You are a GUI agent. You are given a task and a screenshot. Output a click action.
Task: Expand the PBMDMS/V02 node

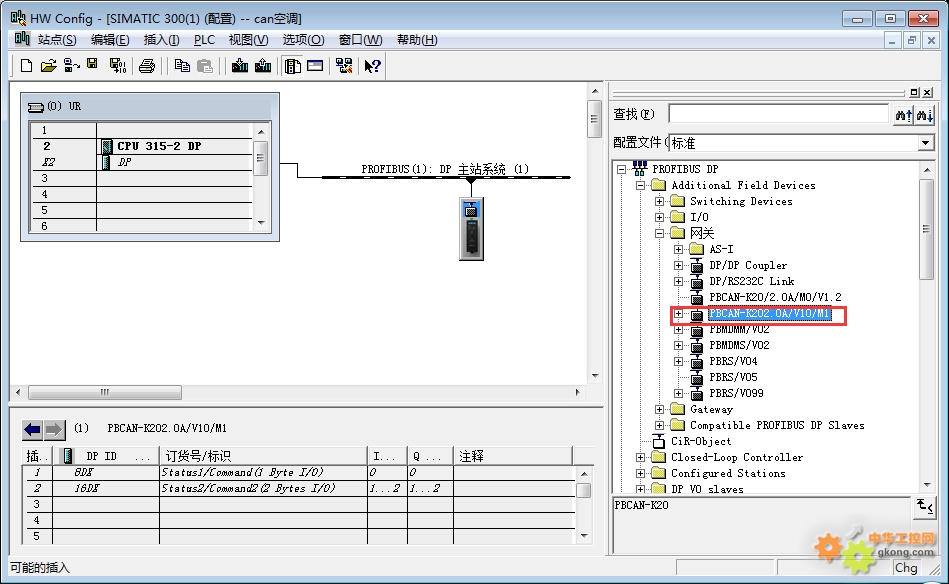pyautogui.click(x=678, y=346)
